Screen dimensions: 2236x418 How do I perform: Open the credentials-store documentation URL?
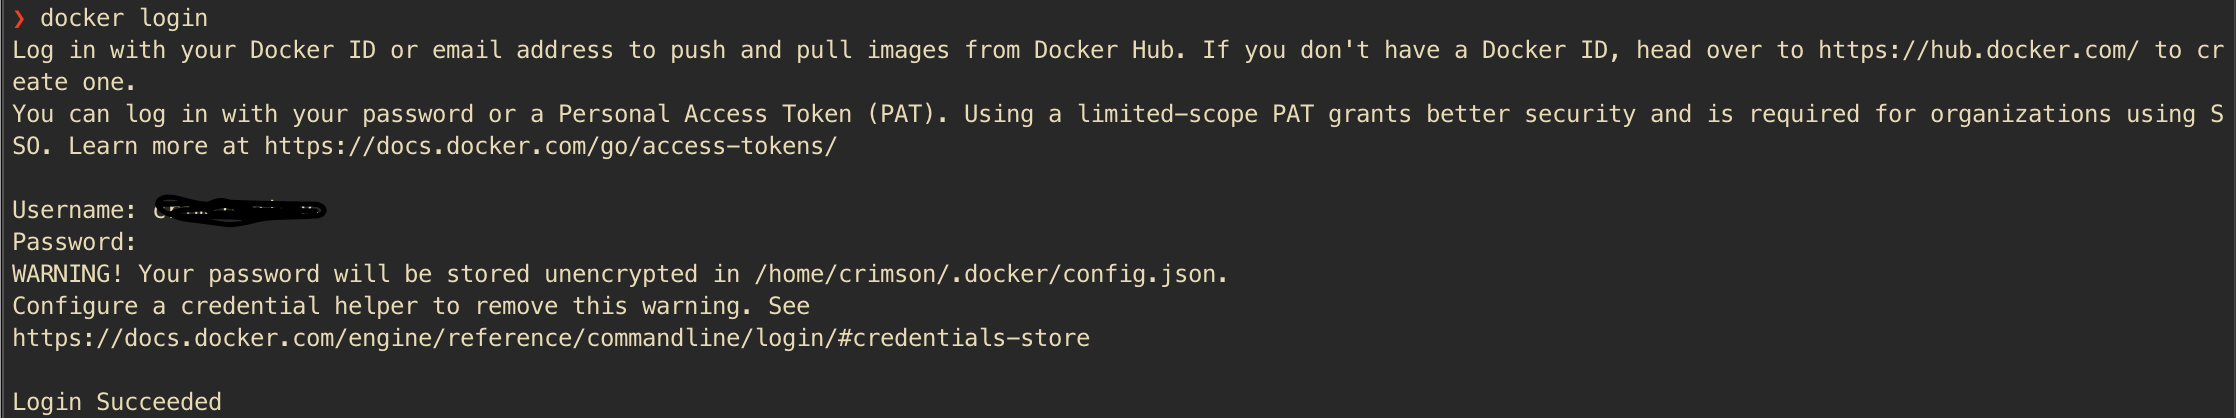550,339
